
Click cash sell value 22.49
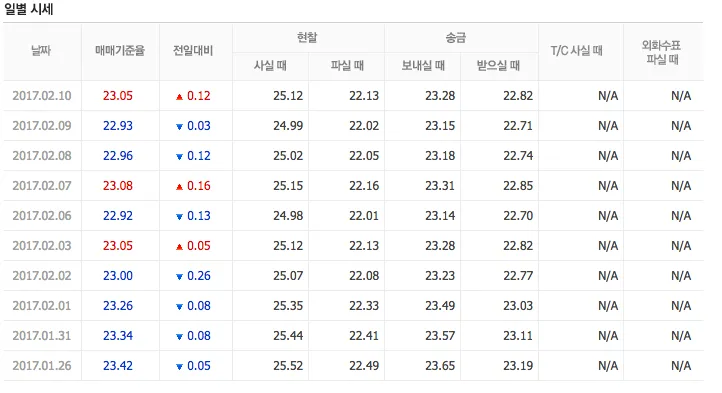coord(364,365)
